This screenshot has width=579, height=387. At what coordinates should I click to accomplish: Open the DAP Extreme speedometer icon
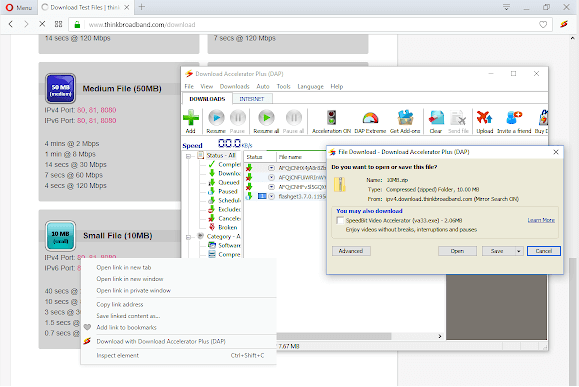click(x=370, y=118)
